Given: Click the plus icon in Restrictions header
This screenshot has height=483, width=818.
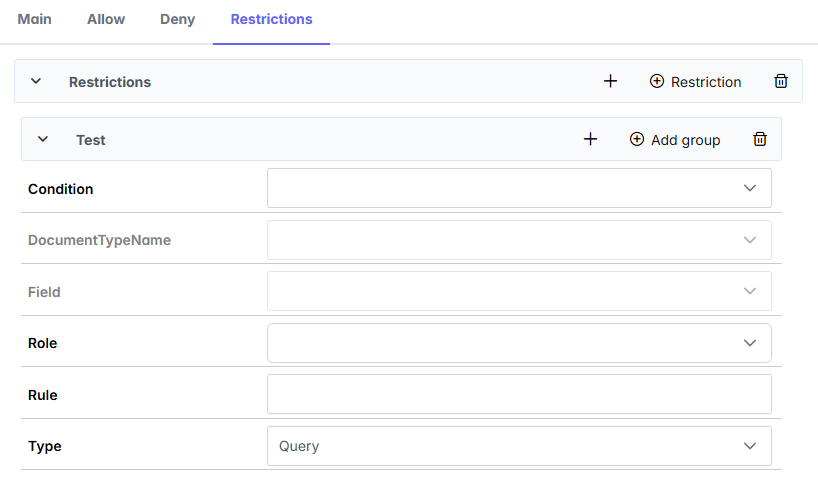Looking at the screenshot, I should [610, 81].
